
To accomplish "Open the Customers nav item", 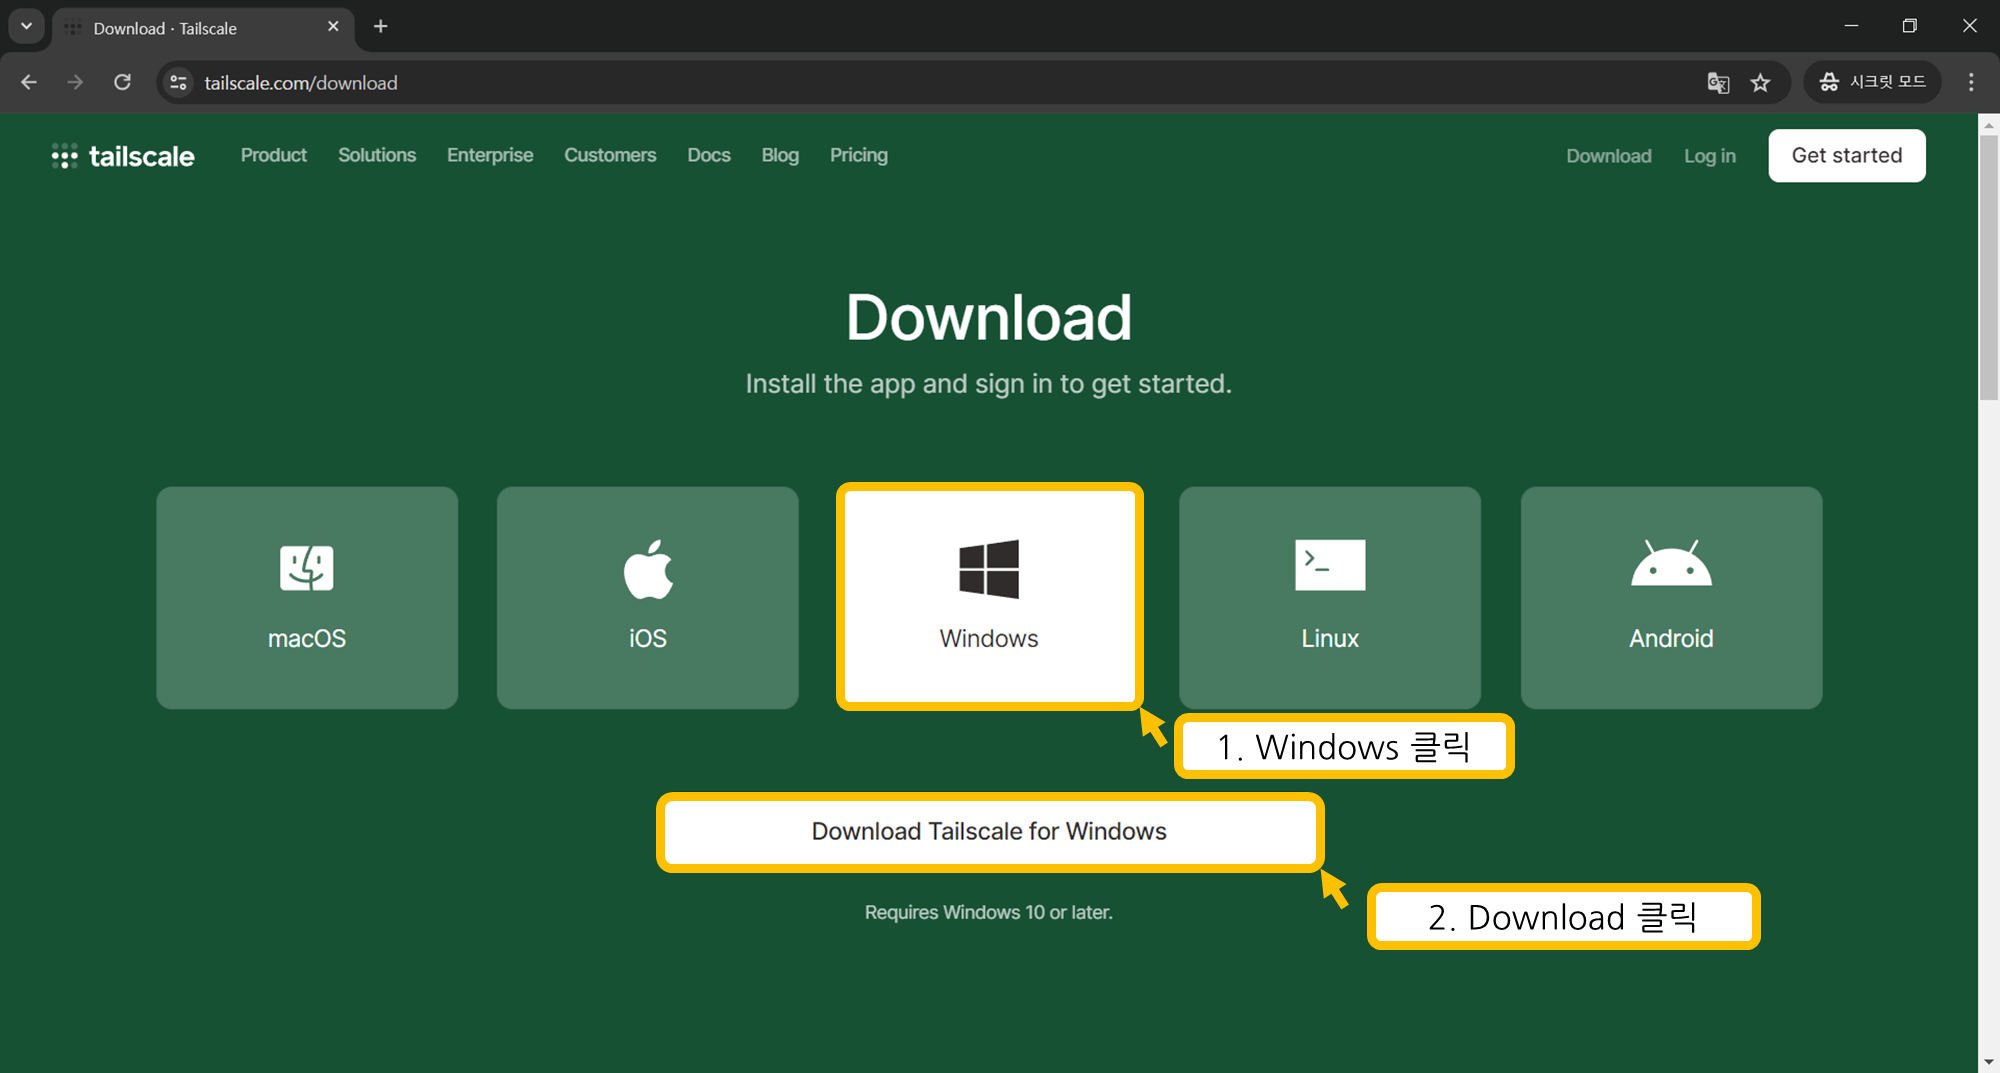I will 610,155.
